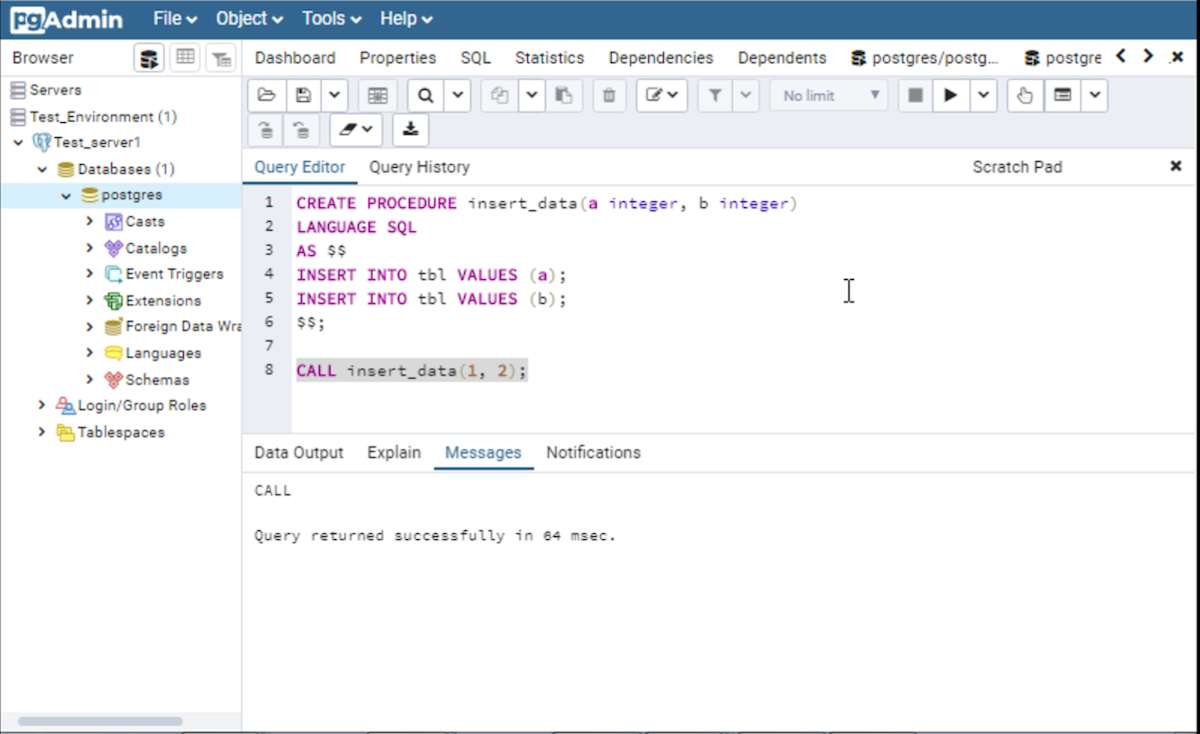Close the Scratch Pad panel
The height and width of the screenshot is (734, 1200).
(x=1176, y=166)
